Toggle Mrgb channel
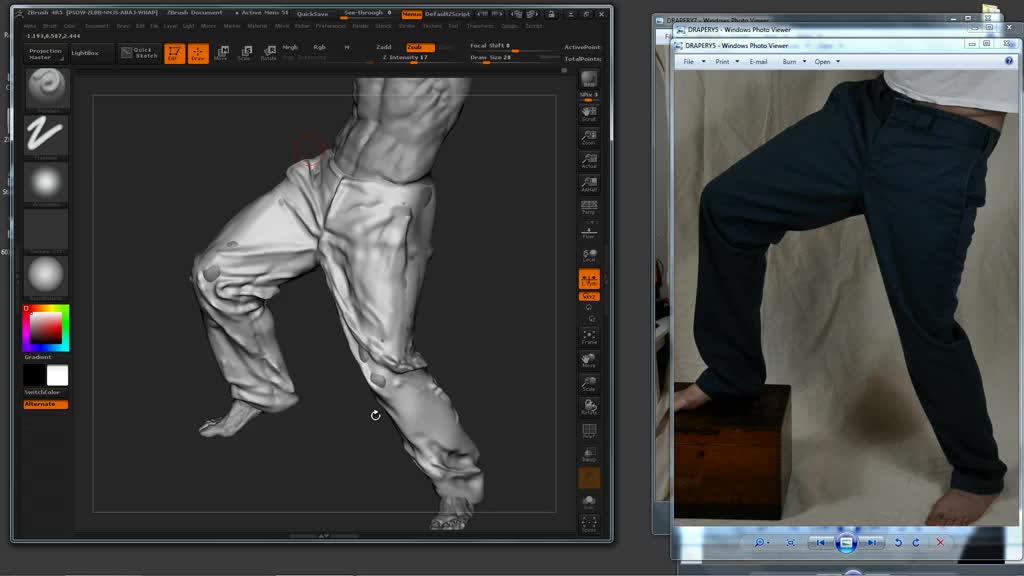The width and height of the screenshot is (1024, 576). pos(290,47)
